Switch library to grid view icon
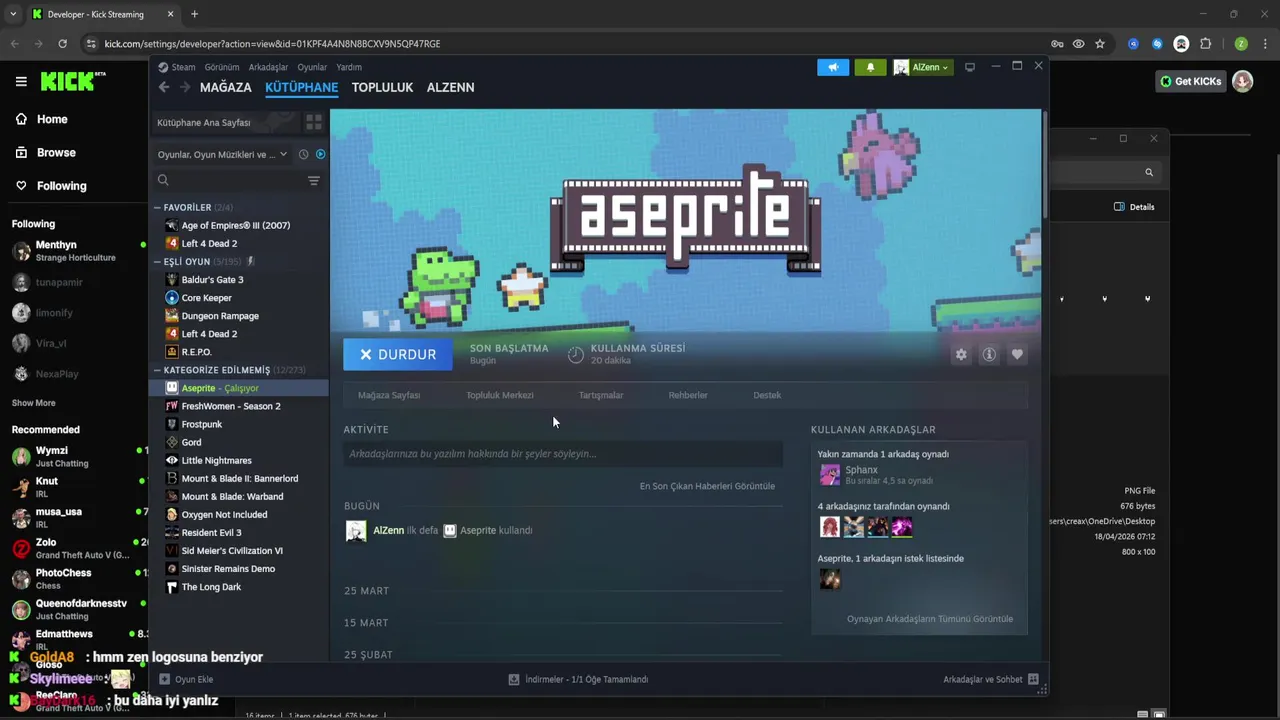The width and height of the screenshot is (1280, 720). 314,122
